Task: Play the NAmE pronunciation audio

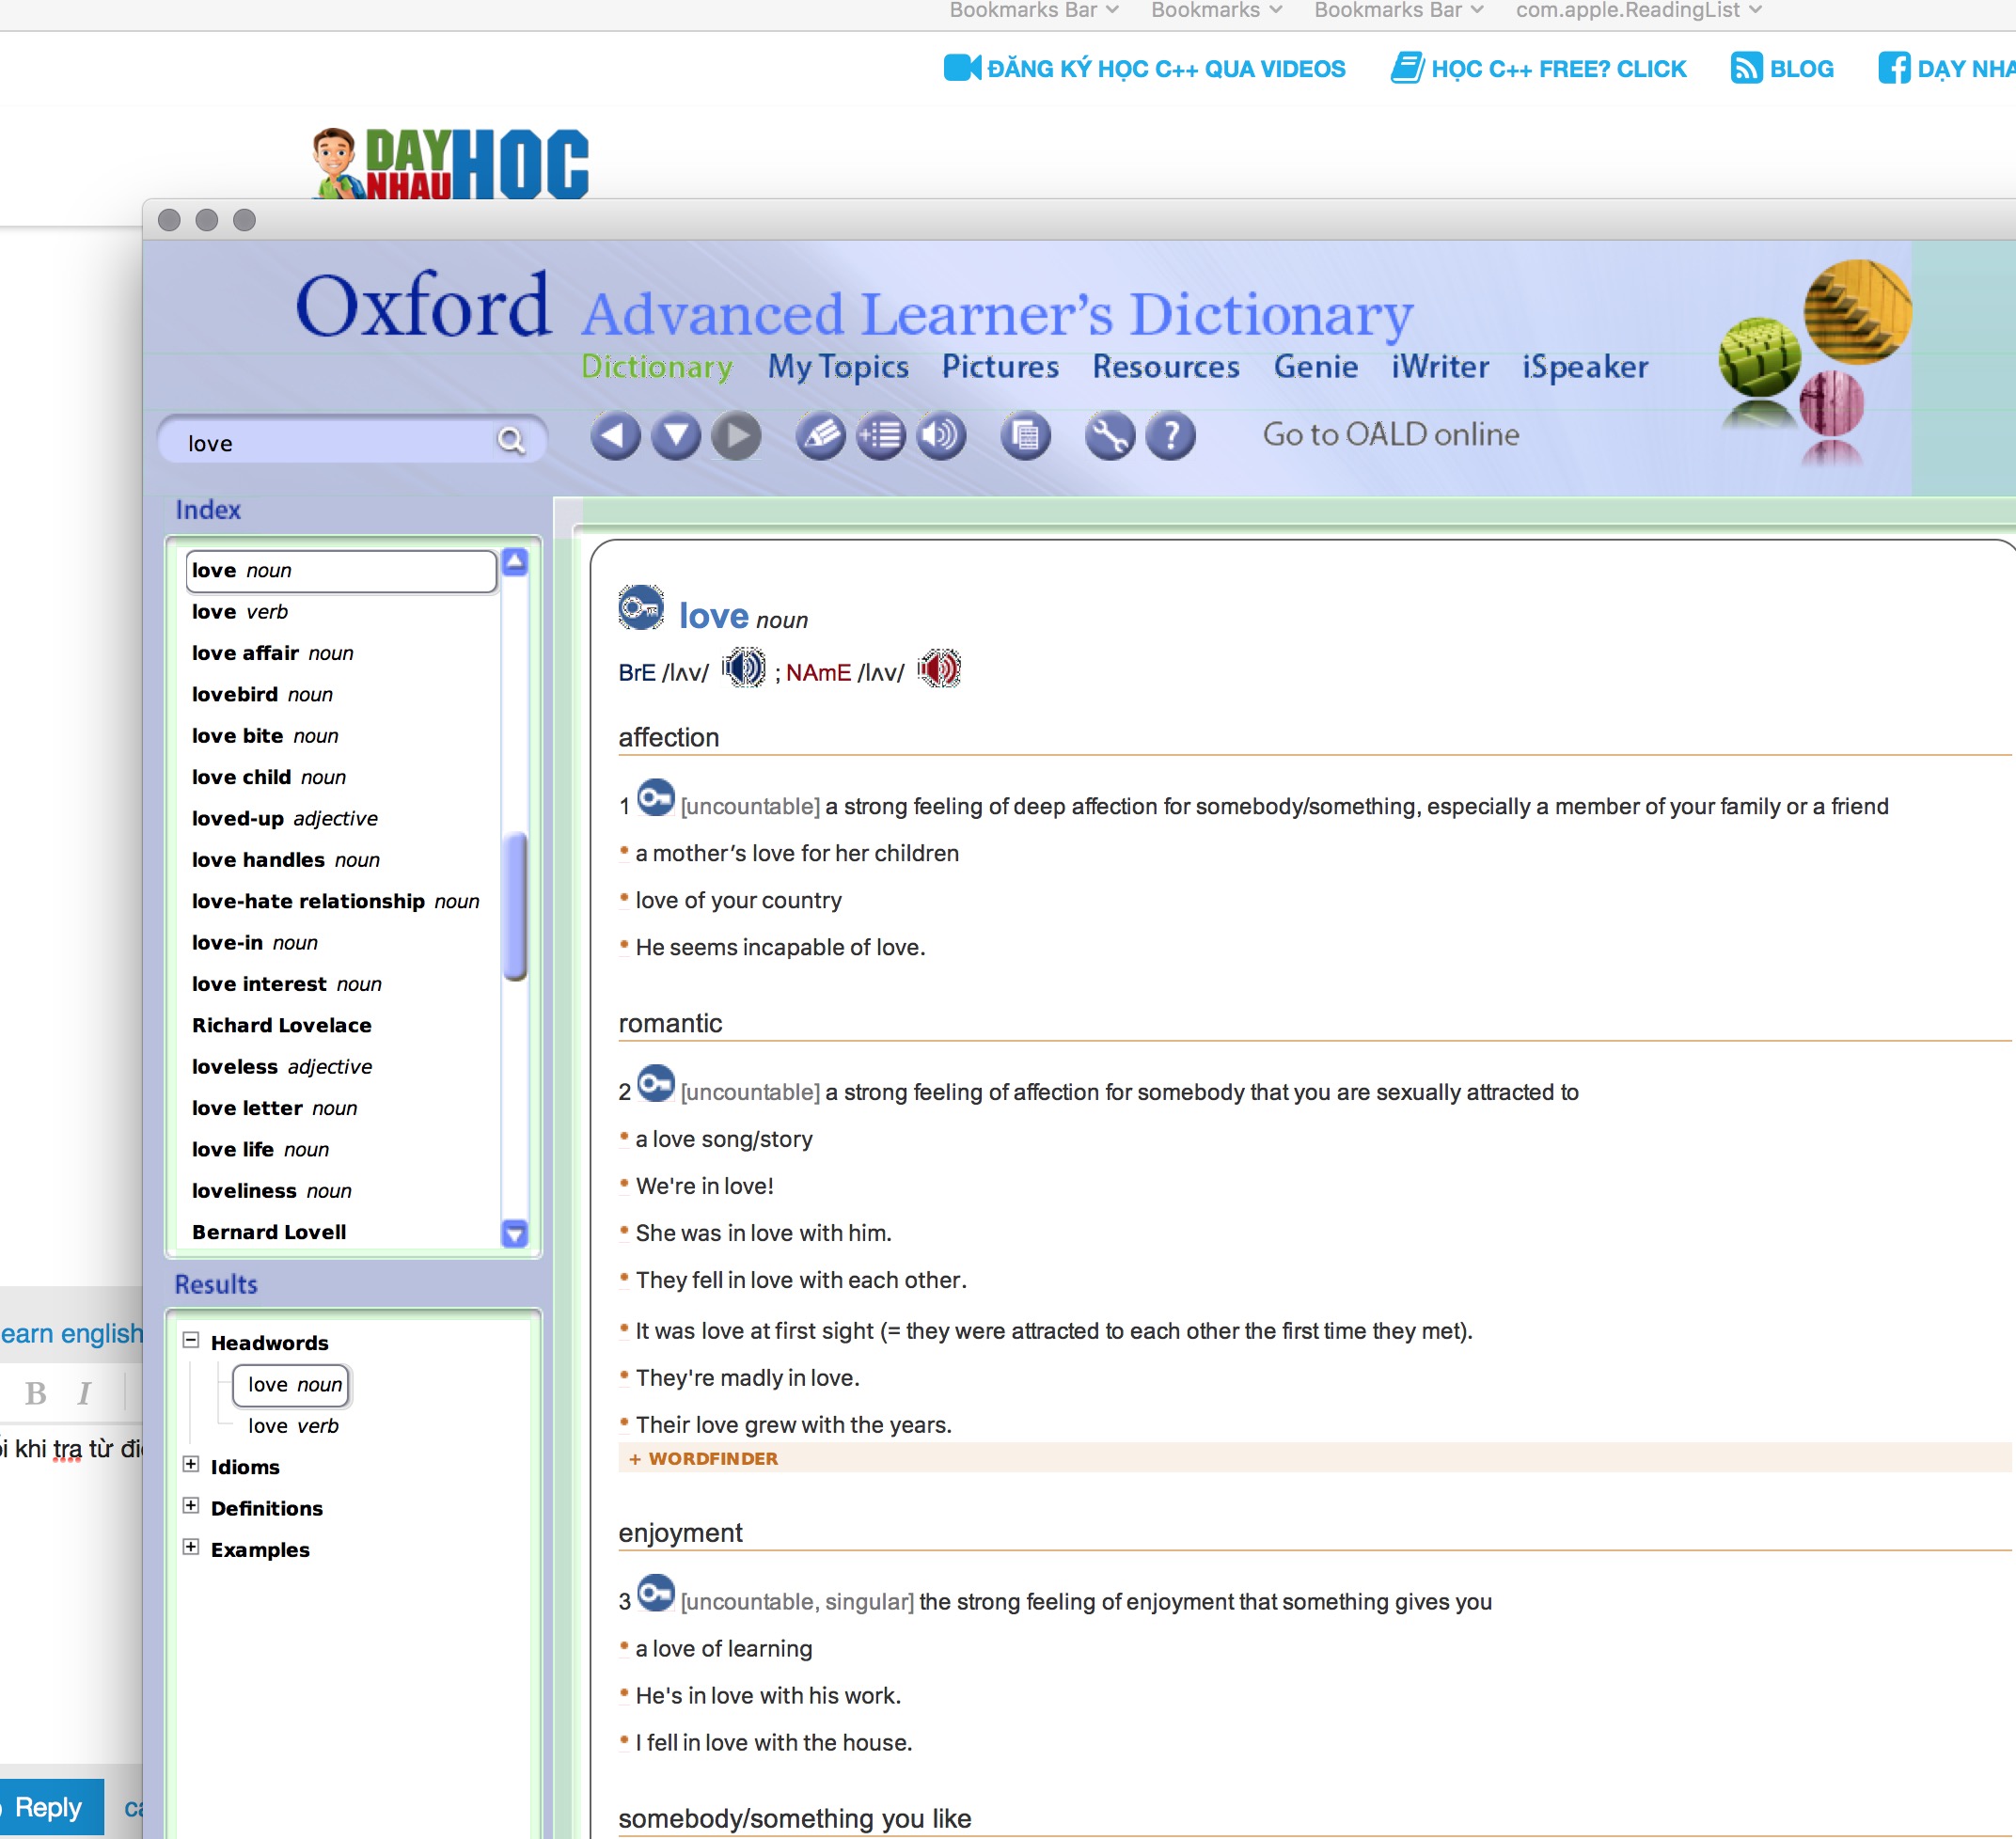Action: [940, 668]
